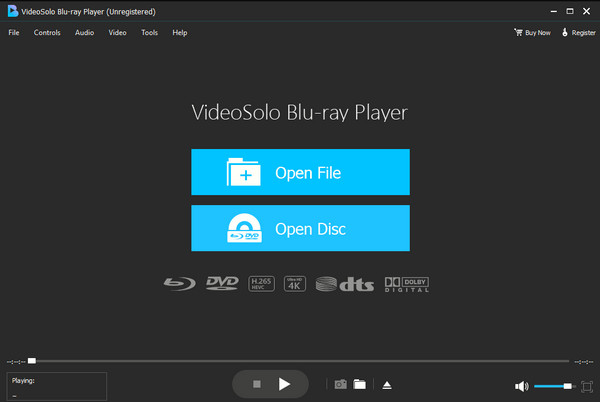
Task: Minimize the VideoSolo window
Action: [553, 11]
